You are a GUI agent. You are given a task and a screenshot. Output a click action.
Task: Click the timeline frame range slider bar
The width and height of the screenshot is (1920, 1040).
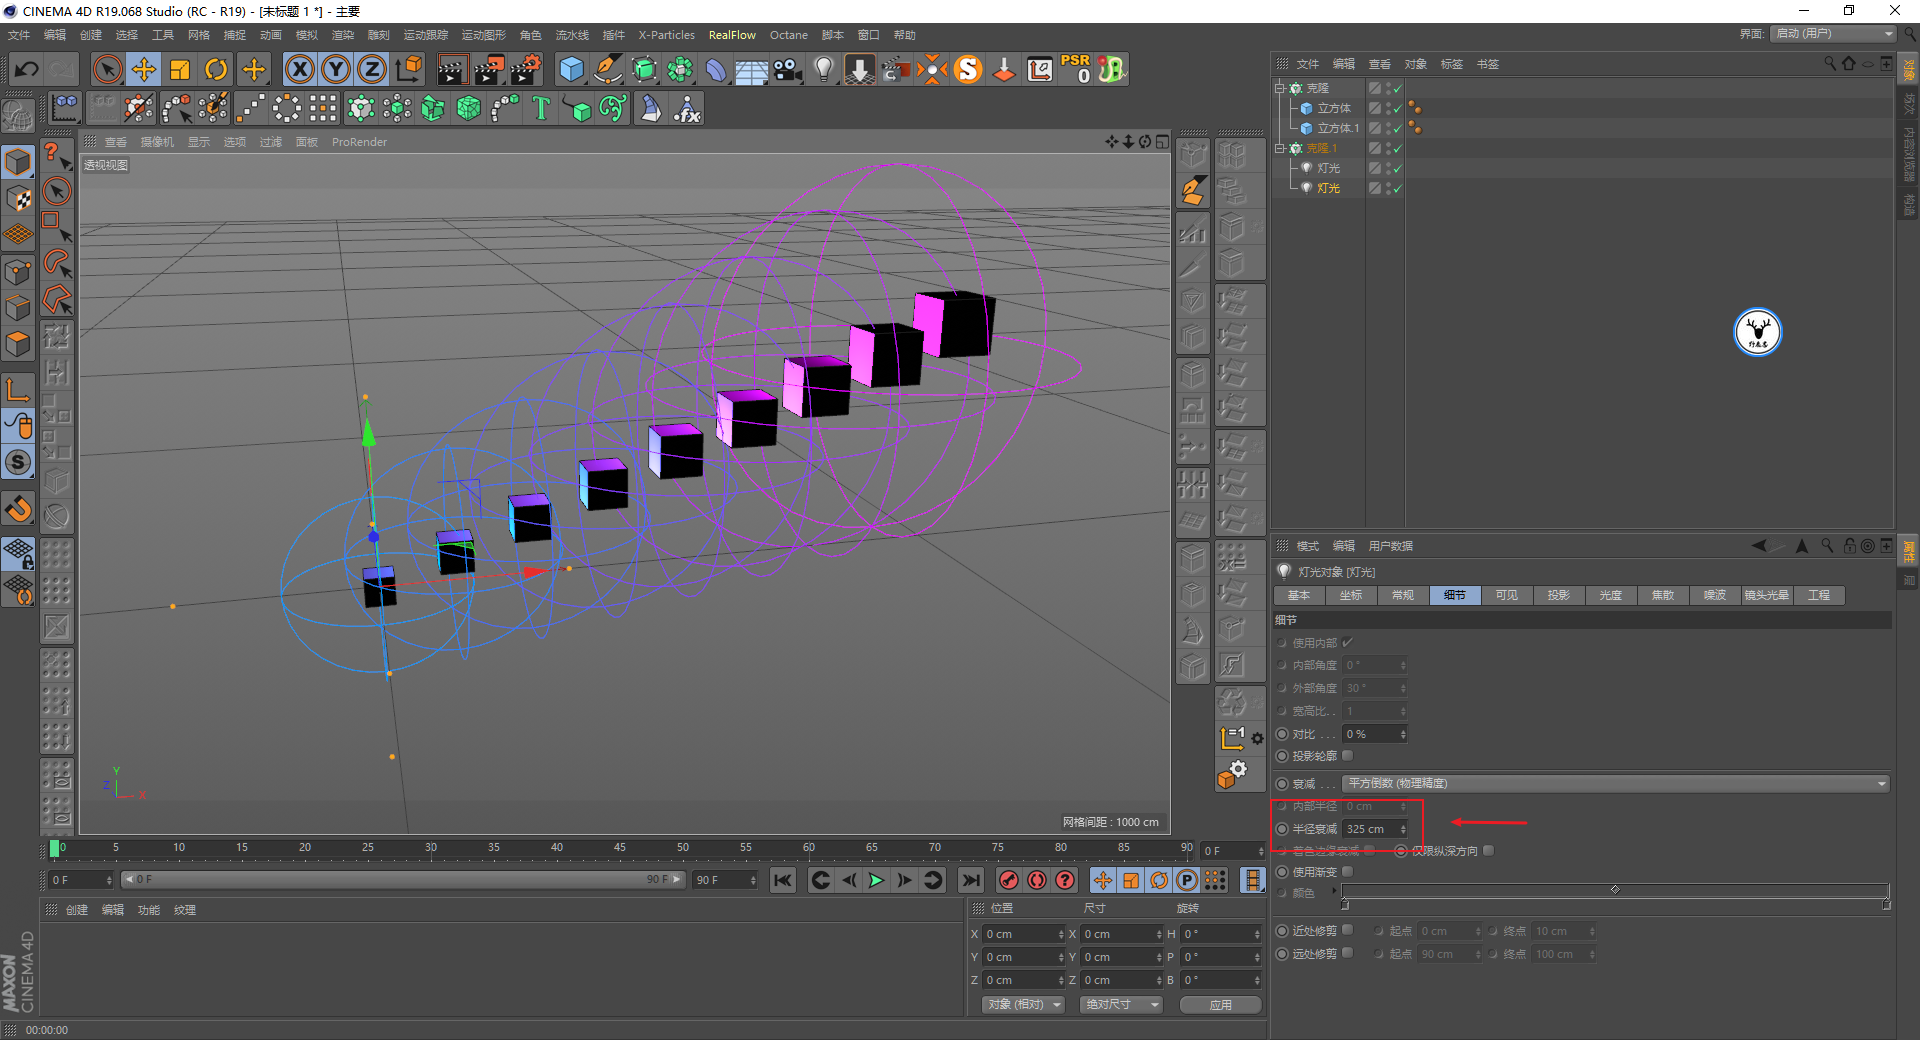point(402,880)
